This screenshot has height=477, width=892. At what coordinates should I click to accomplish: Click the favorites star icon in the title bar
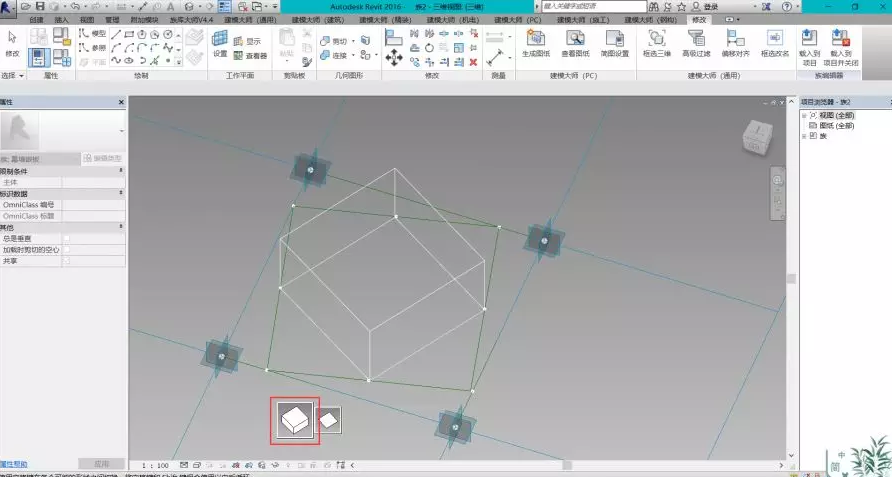681,7
